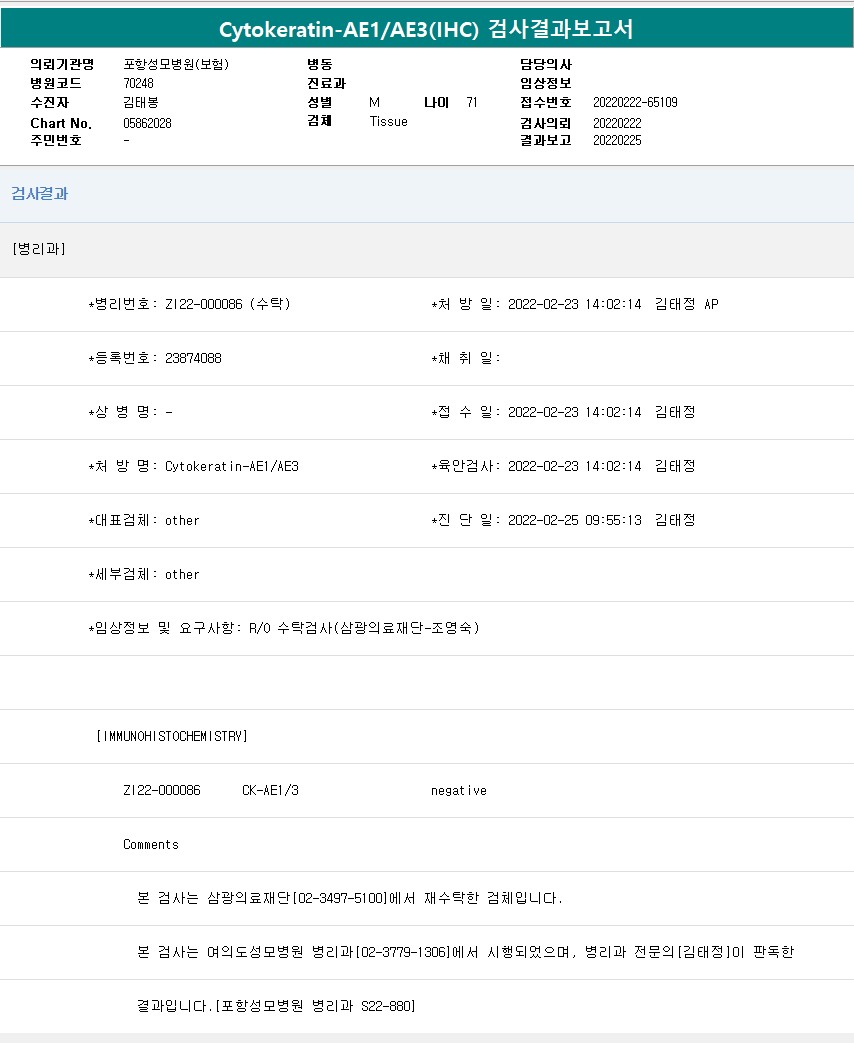This screenshot has height=1043, width=854.
Task: Click the '*세부검체: other' row
Action: (x=144, y=574)
